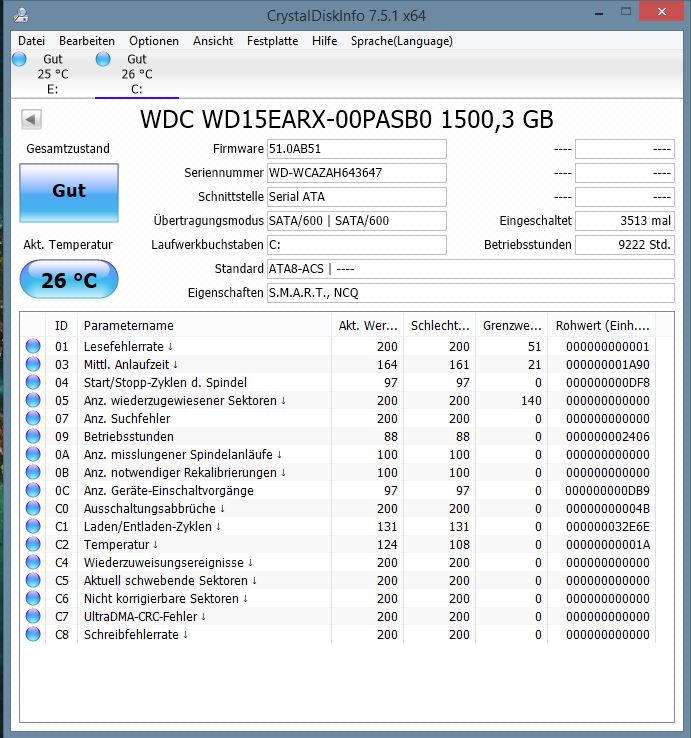Click the Laufwerkbuchstaben field C:
The image size is (691, 738).
(356, 245)
